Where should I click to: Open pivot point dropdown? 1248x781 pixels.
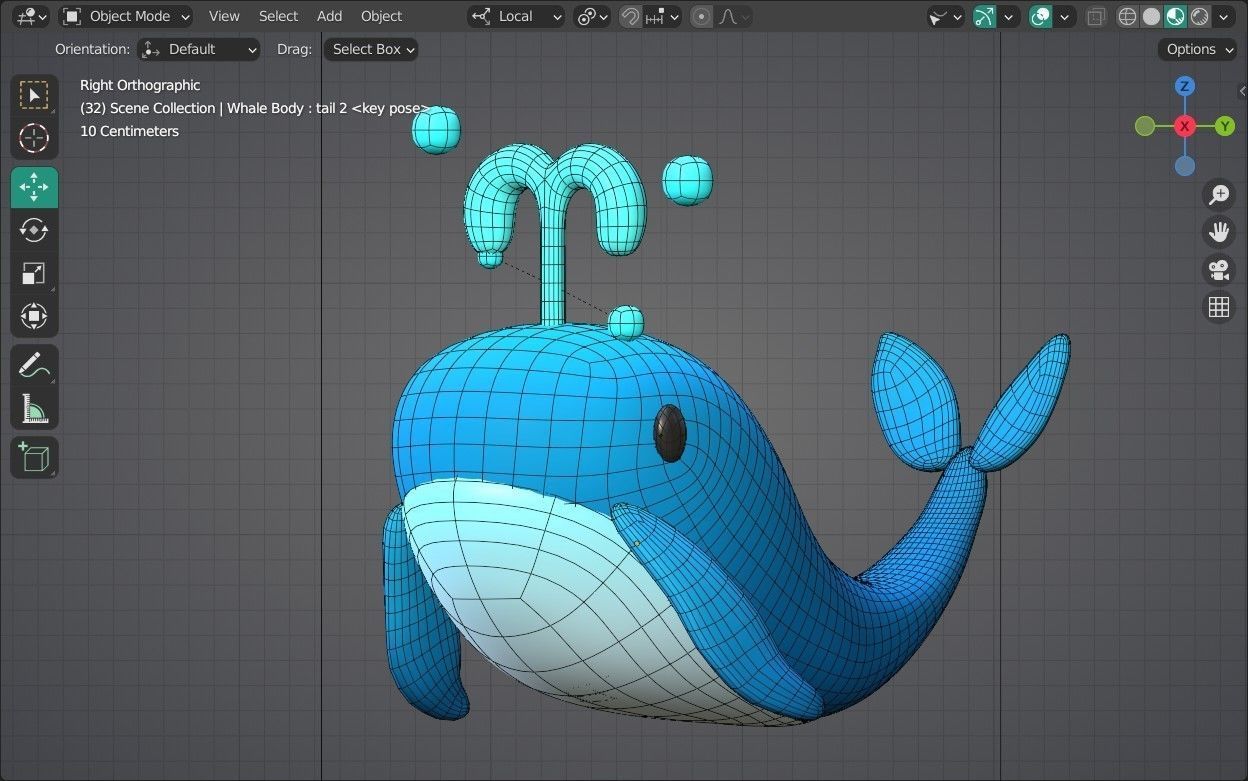click(x=592, y=16)
